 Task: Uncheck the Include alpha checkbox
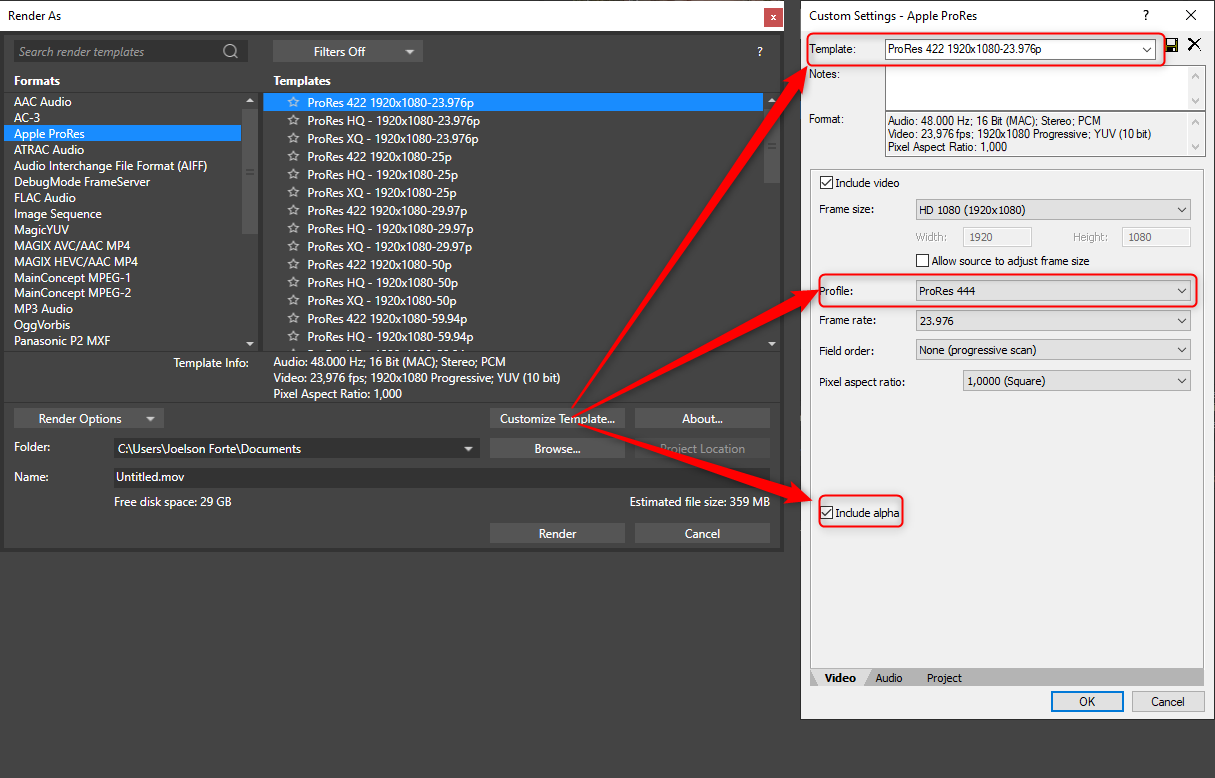pos(826,513)
